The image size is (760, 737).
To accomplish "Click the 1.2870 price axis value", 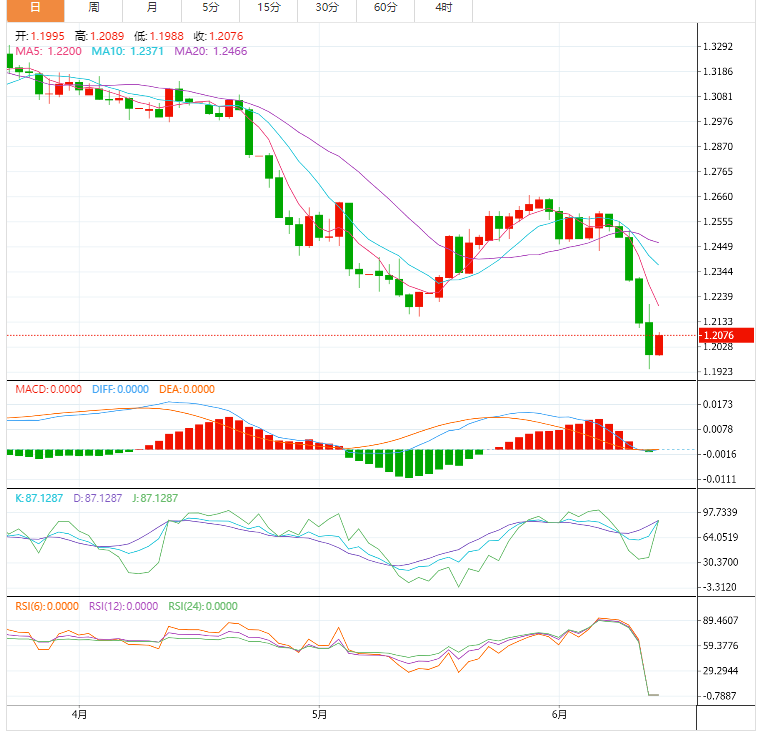I will coord(718,146).
